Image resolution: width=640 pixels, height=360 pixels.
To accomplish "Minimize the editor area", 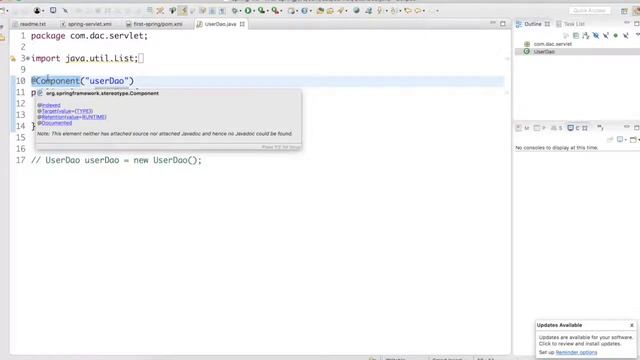I will pos(493,23).
